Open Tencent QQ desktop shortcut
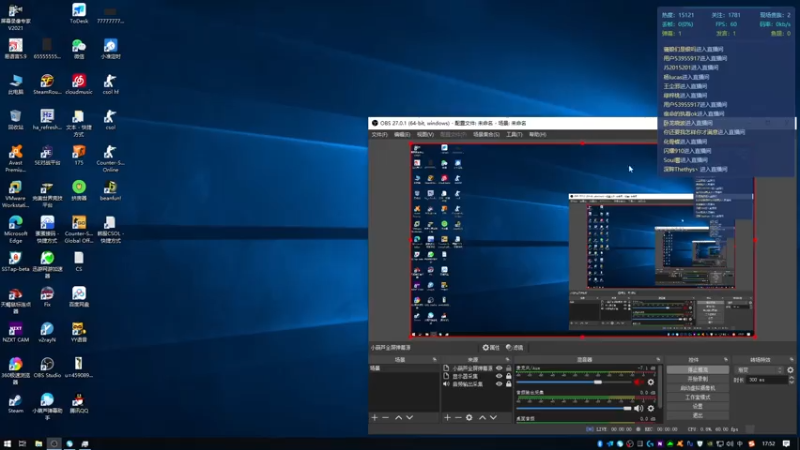 point(79,403)
